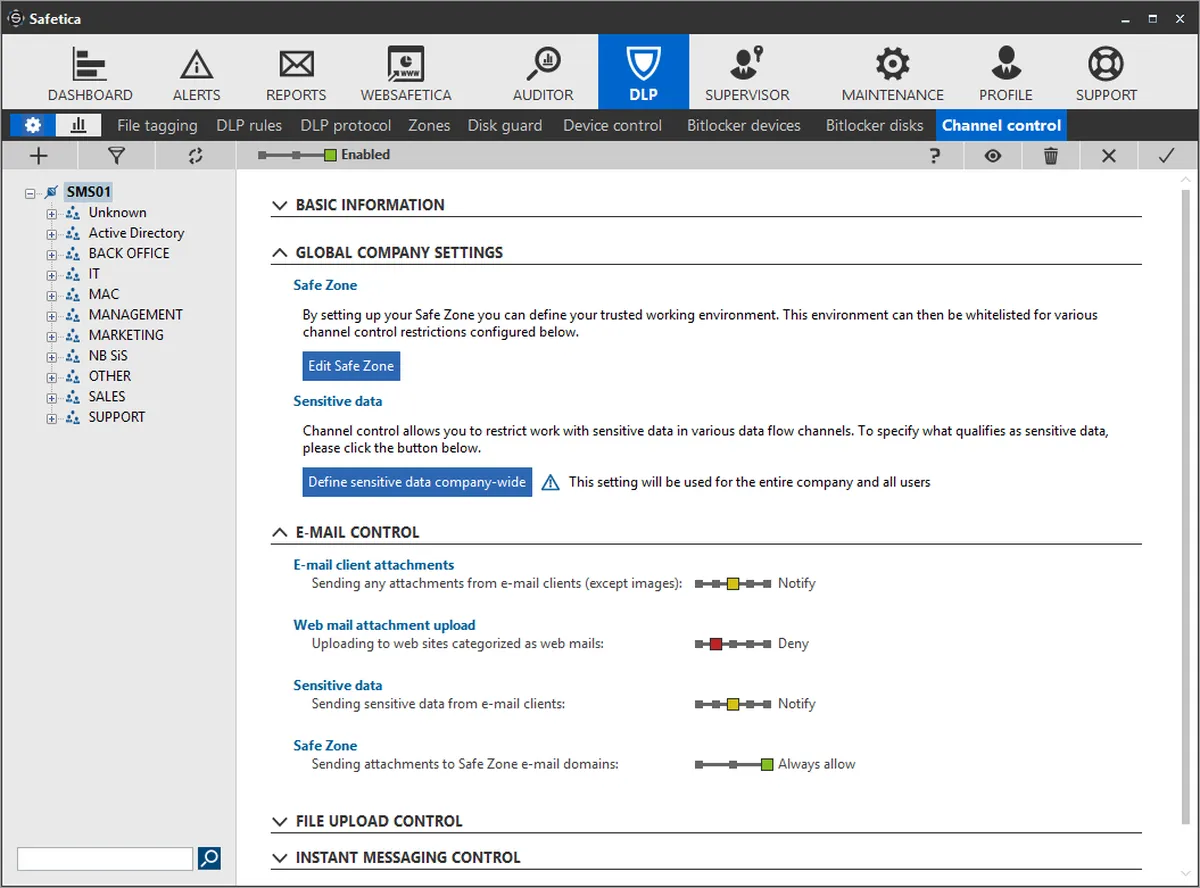Click the refresh tree icon
1200x888 pixels.
(x=195, y=155)
